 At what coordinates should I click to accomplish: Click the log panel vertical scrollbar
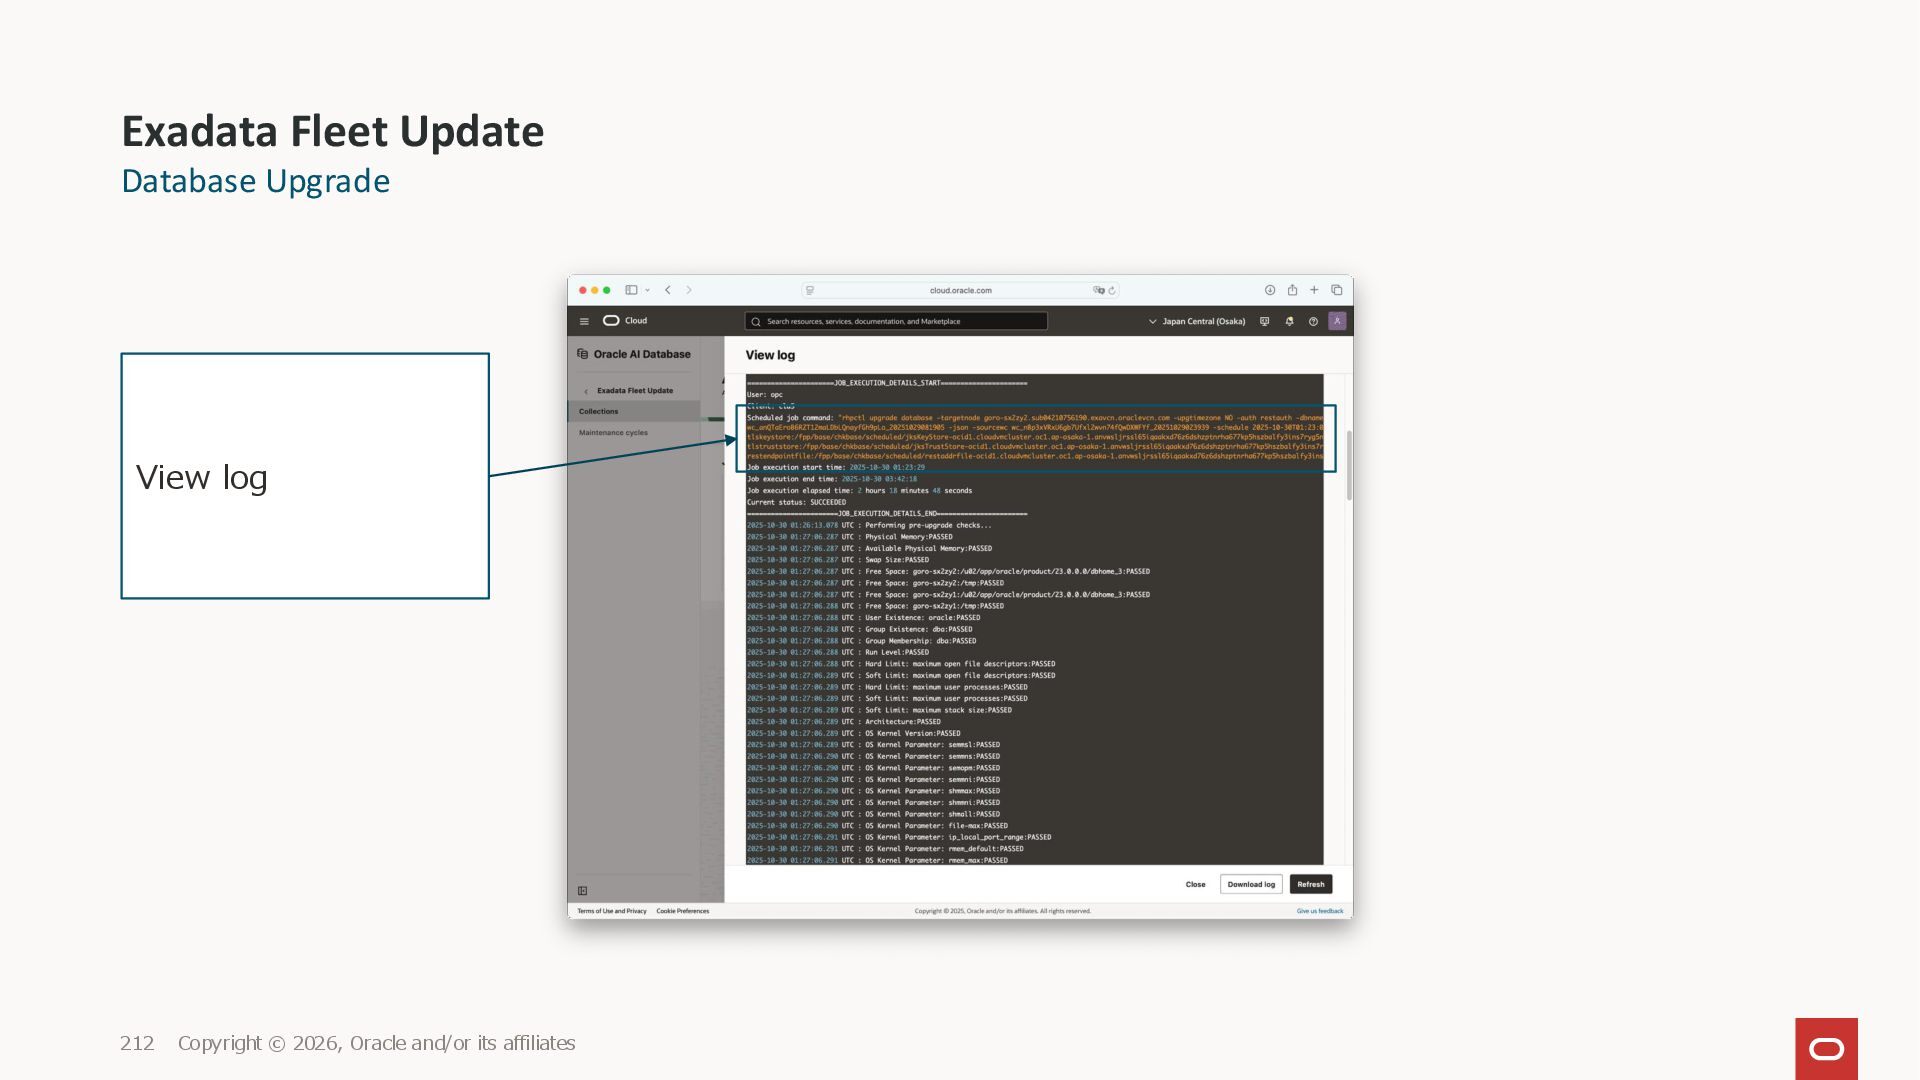1348,466
